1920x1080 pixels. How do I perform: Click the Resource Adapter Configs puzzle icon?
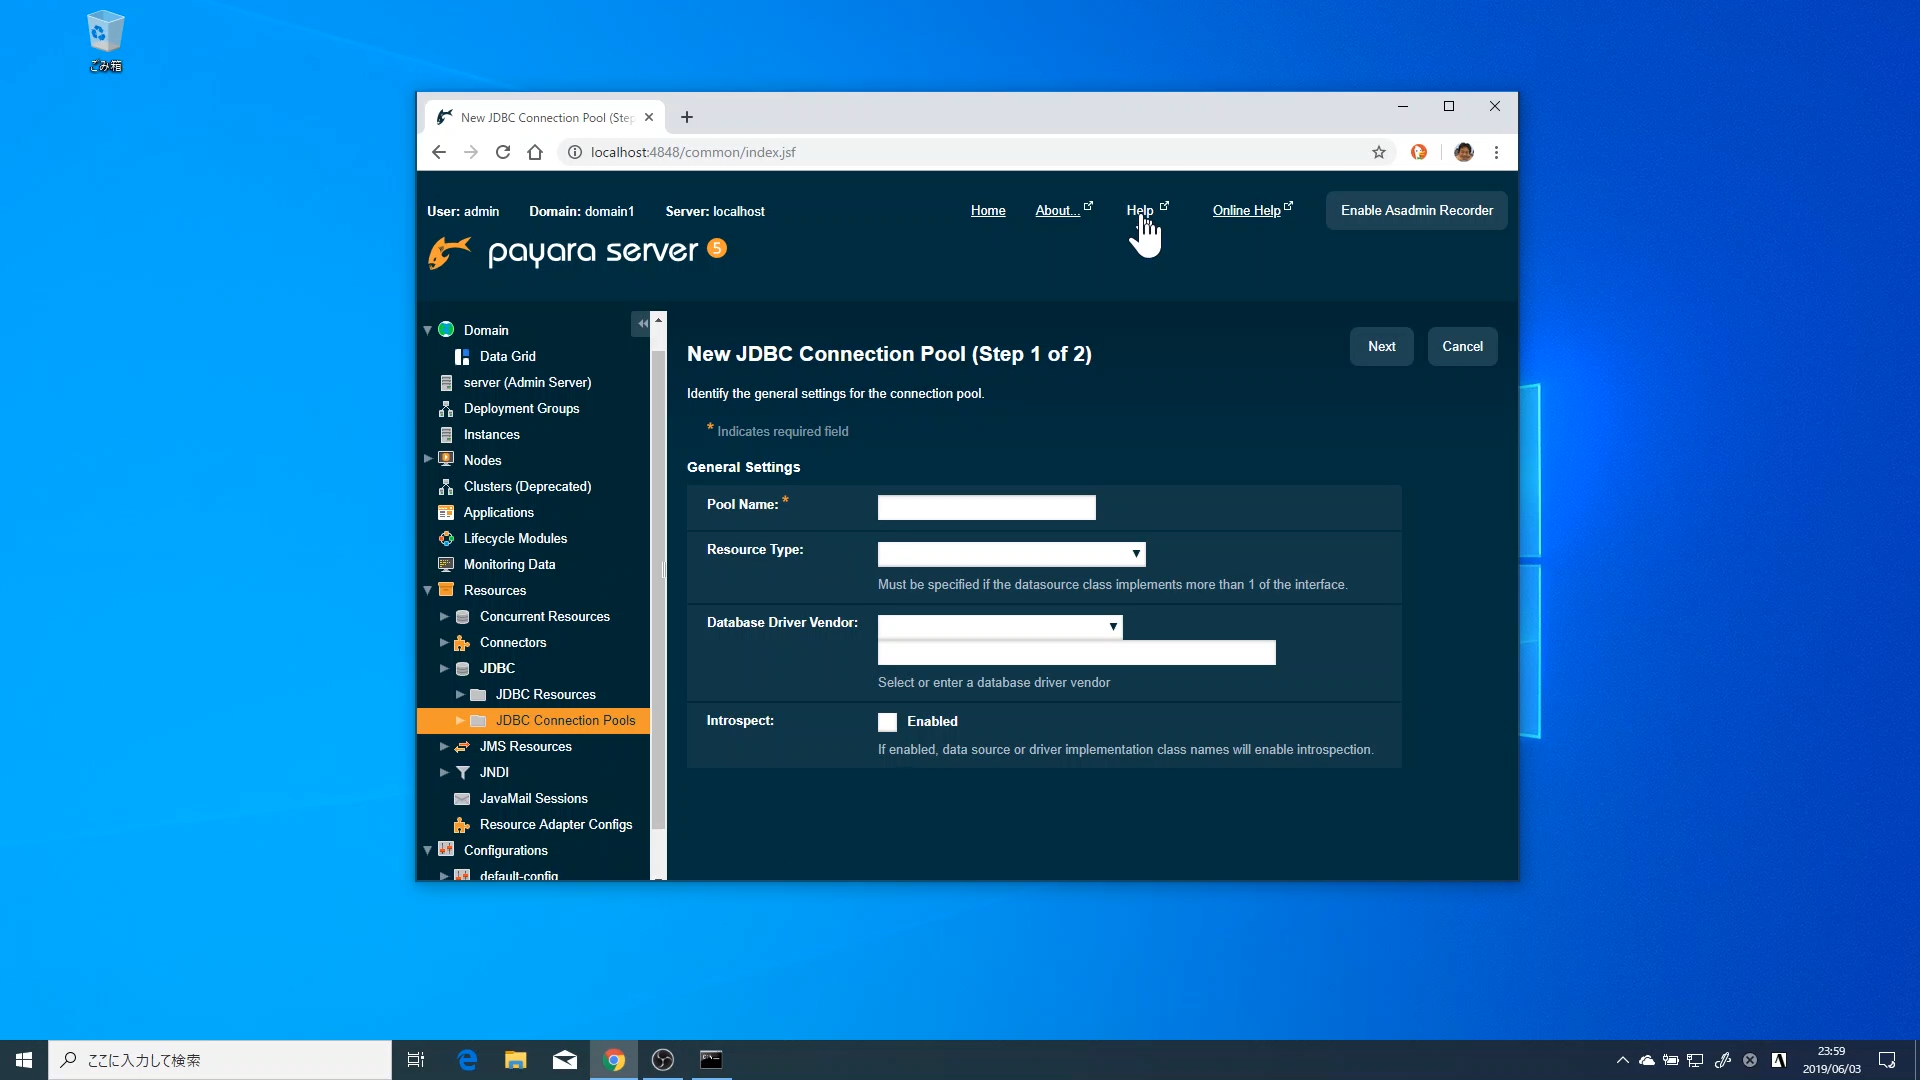click(x=462, y=825)
